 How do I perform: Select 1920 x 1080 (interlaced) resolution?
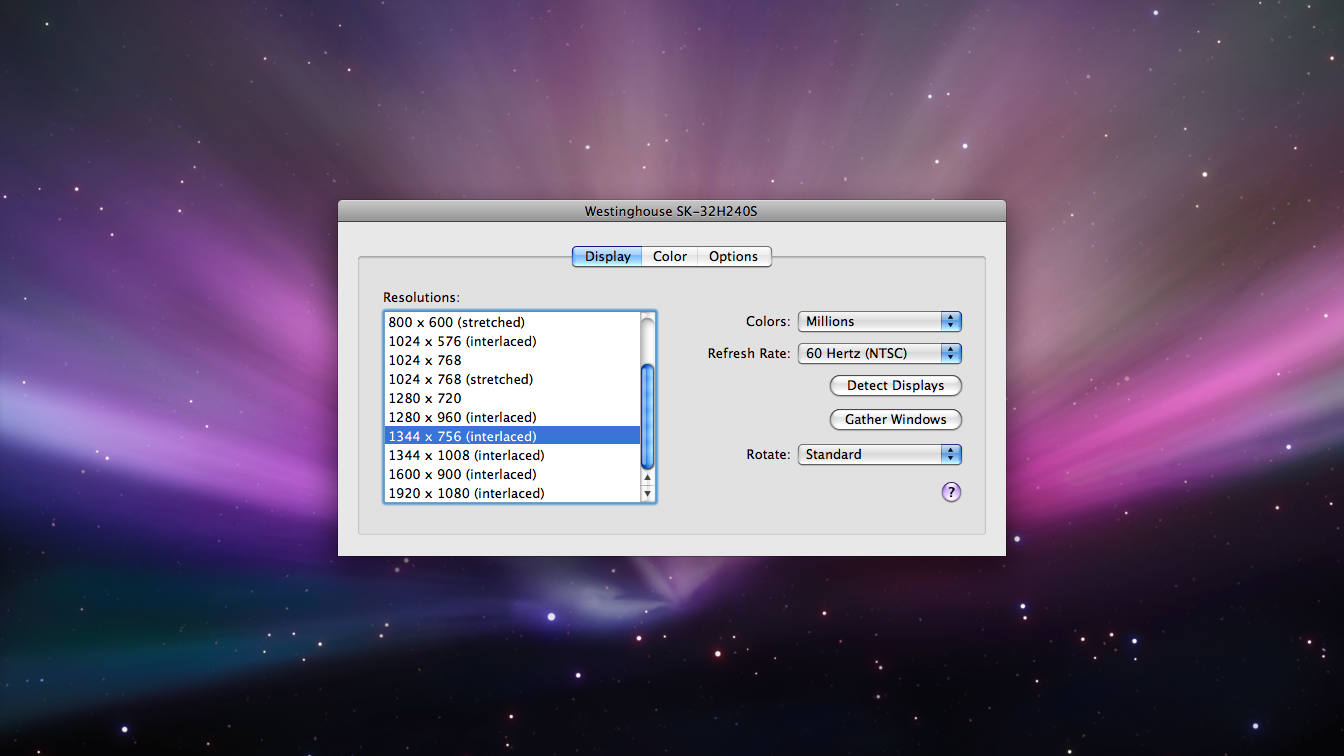click(x=512, y=494)
